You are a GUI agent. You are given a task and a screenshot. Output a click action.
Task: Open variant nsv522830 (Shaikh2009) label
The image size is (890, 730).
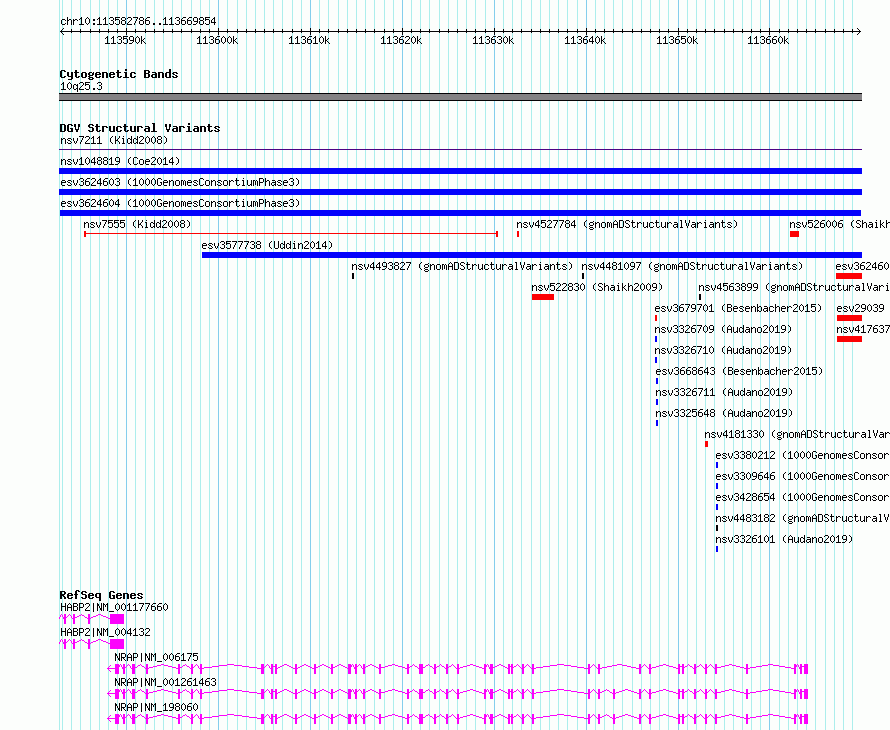(597, 287)
